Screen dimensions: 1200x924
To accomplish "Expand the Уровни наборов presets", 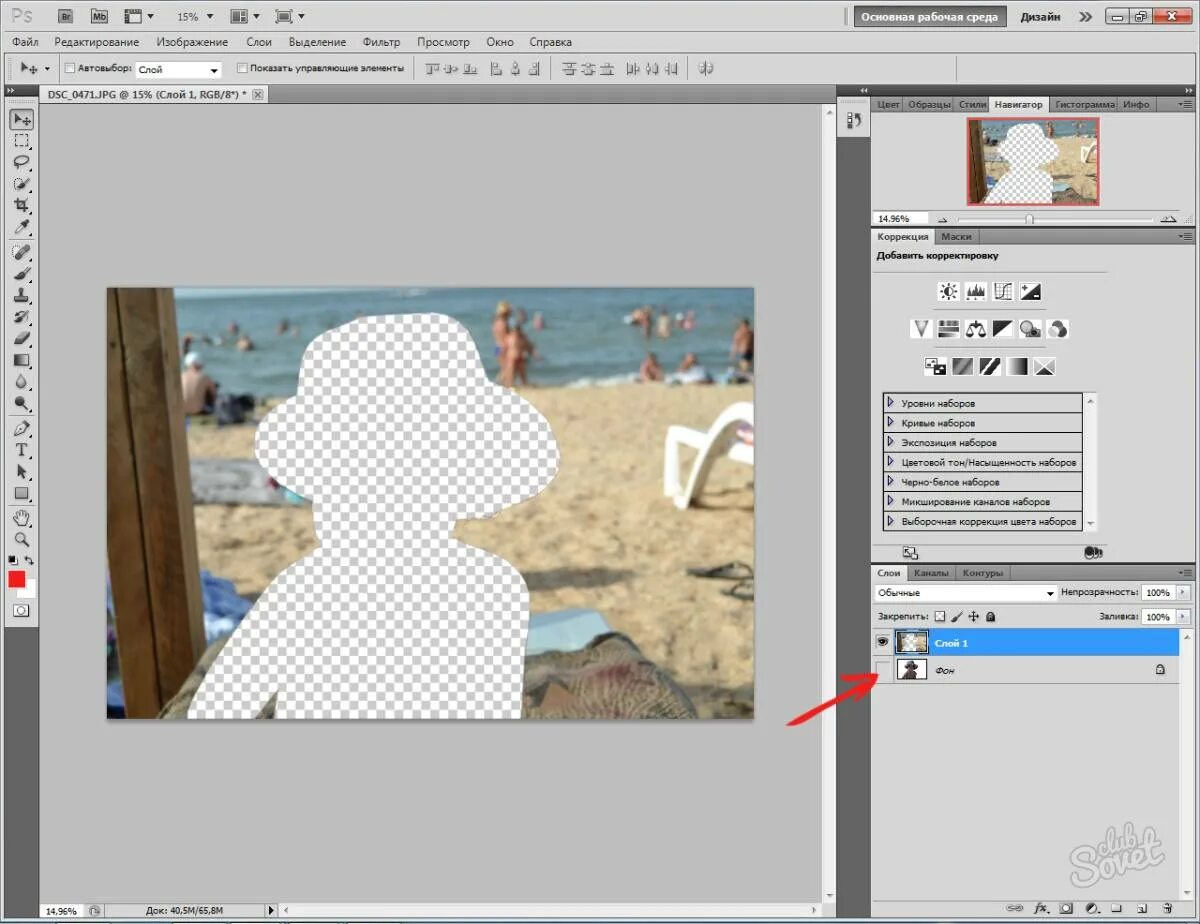I will click(x=982, y=403).
